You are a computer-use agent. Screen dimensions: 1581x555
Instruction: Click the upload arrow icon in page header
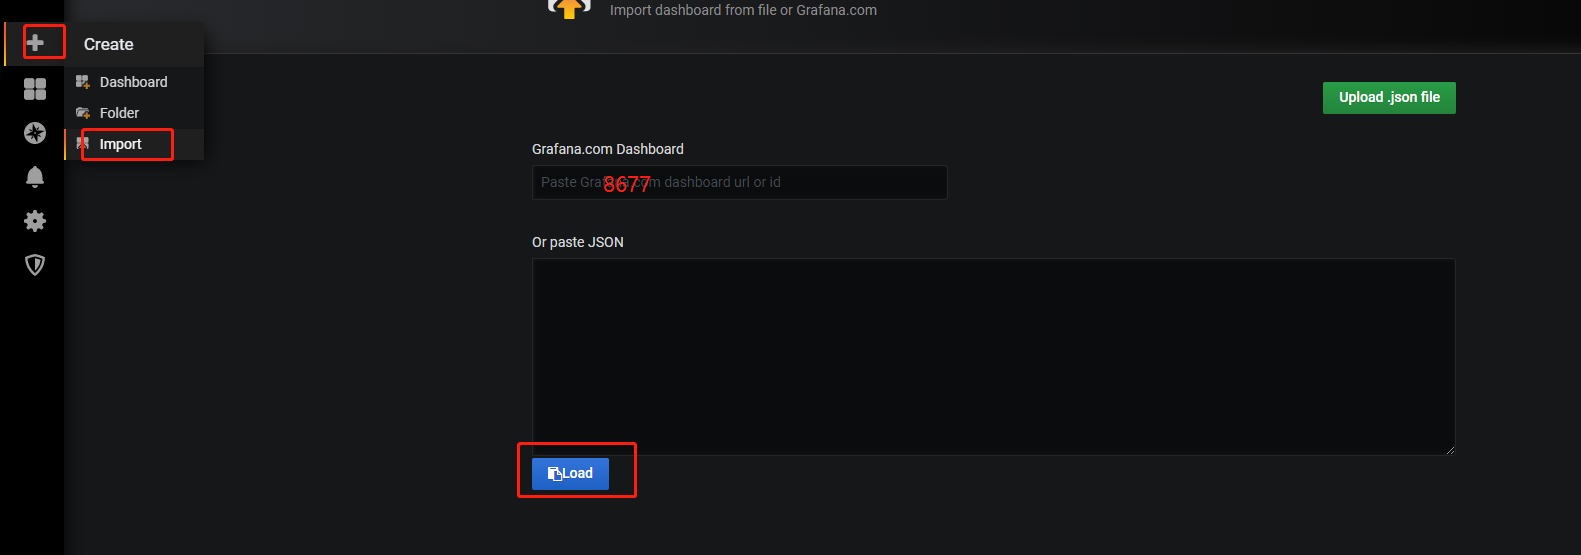569,9
